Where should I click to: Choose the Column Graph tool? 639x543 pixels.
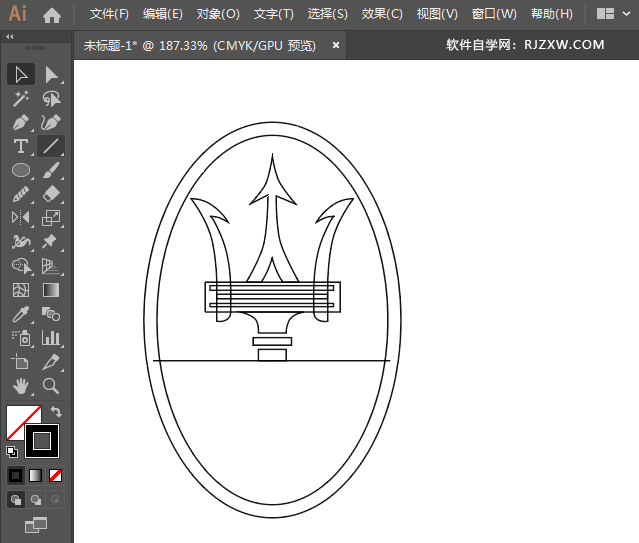[x=51, y=338]
